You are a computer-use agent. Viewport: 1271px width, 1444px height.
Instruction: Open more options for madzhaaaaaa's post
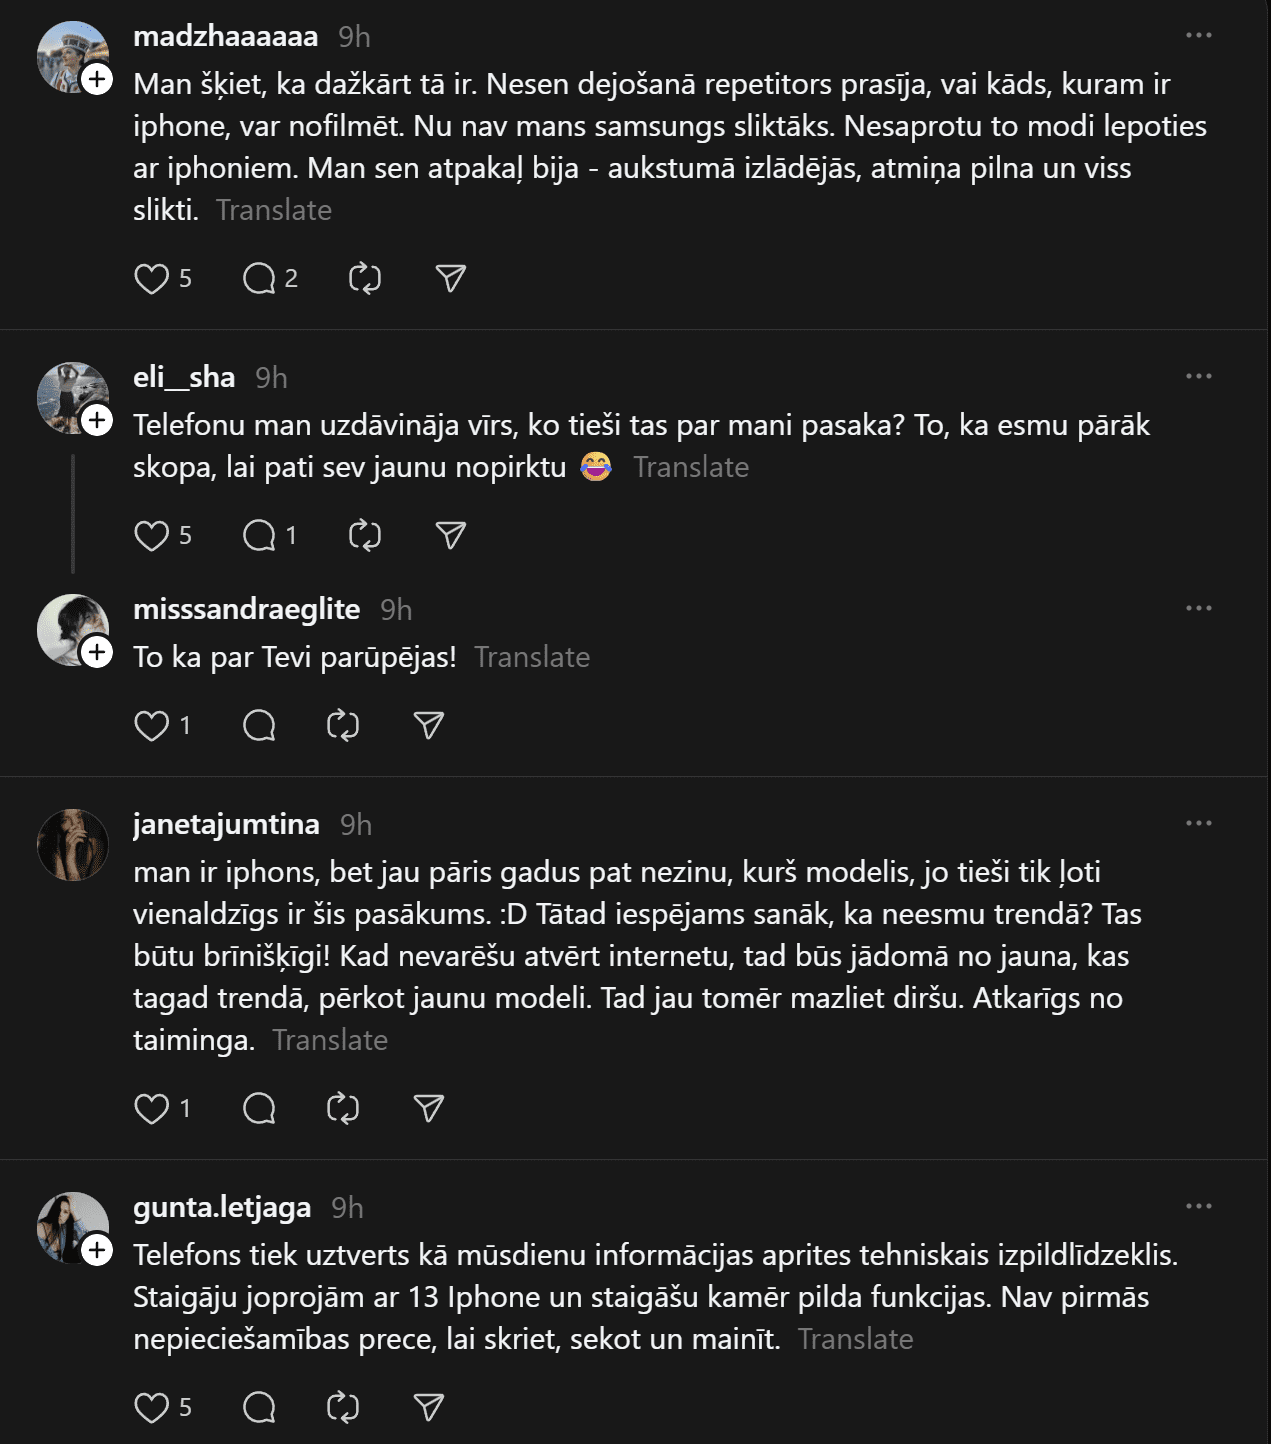pos(1198,36)
